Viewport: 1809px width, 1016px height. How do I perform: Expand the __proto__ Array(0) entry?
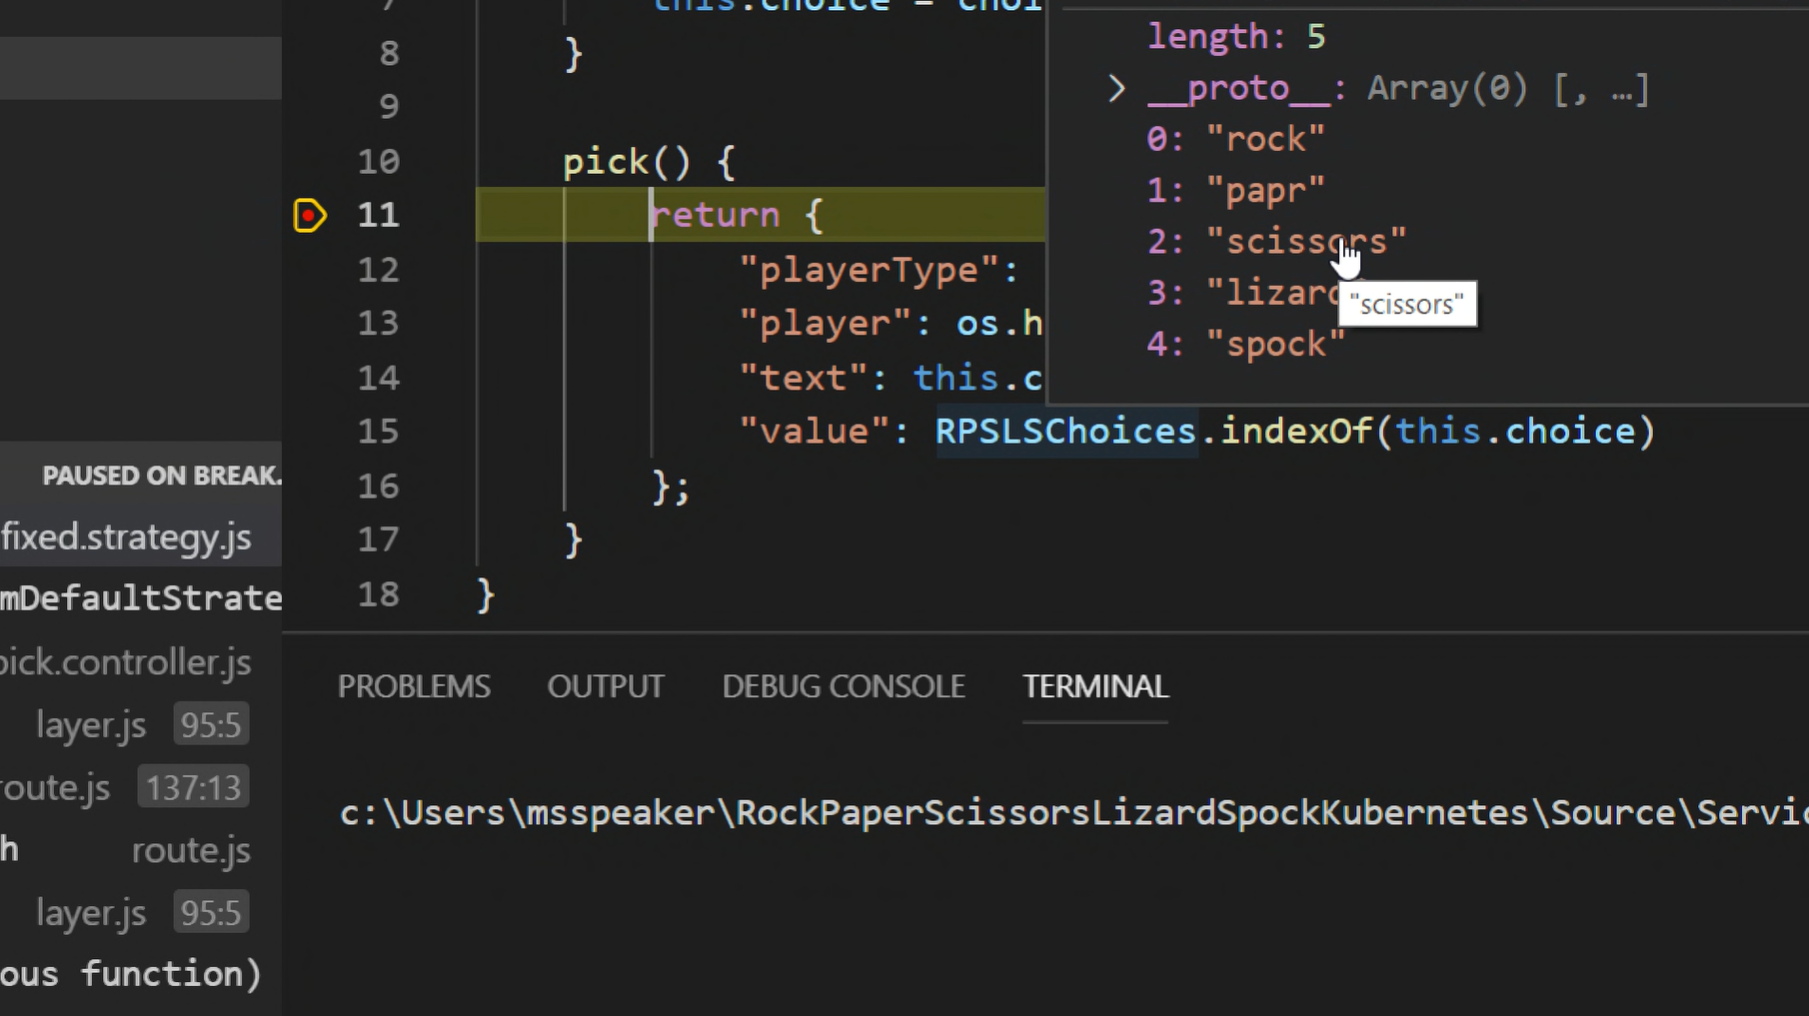[x=1117, y=89]
